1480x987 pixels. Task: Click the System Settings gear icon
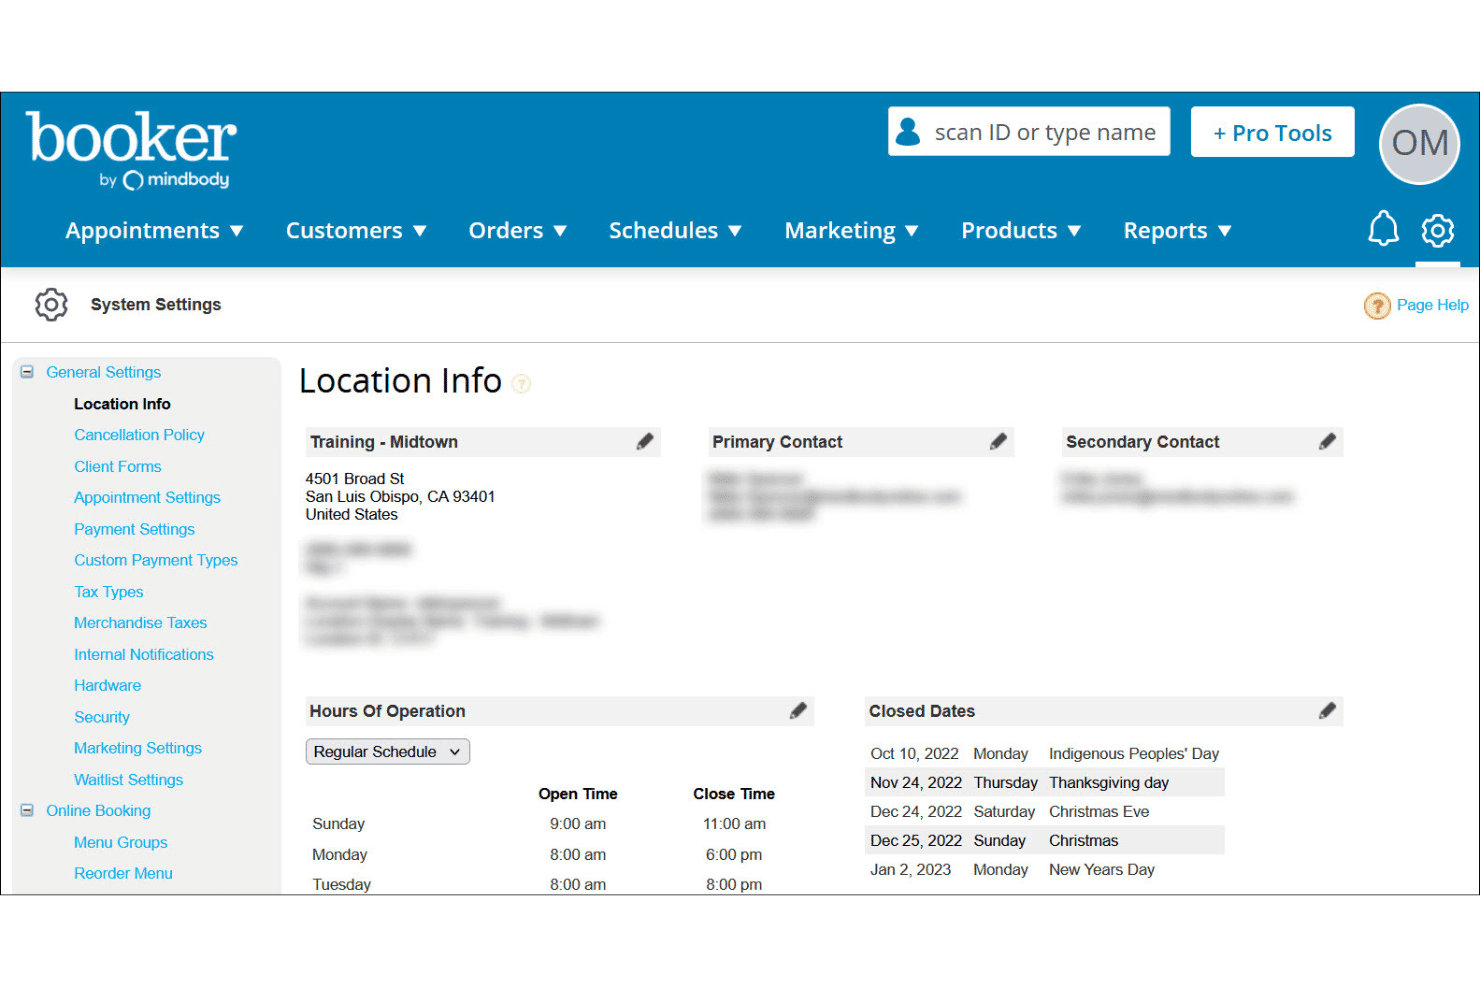pyautogui.click(x=51, y=304)
